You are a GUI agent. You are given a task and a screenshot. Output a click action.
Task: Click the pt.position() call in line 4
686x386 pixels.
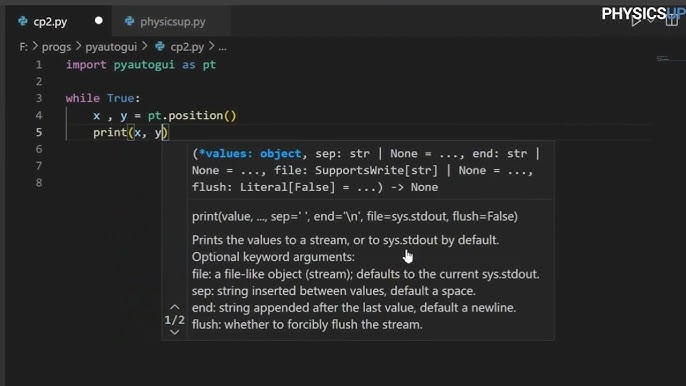click(x=192, y=116)
